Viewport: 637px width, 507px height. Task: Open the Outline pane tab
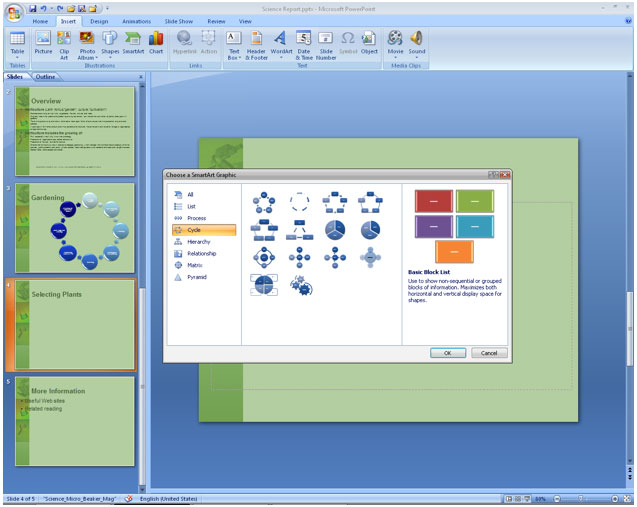click(46, 76)
